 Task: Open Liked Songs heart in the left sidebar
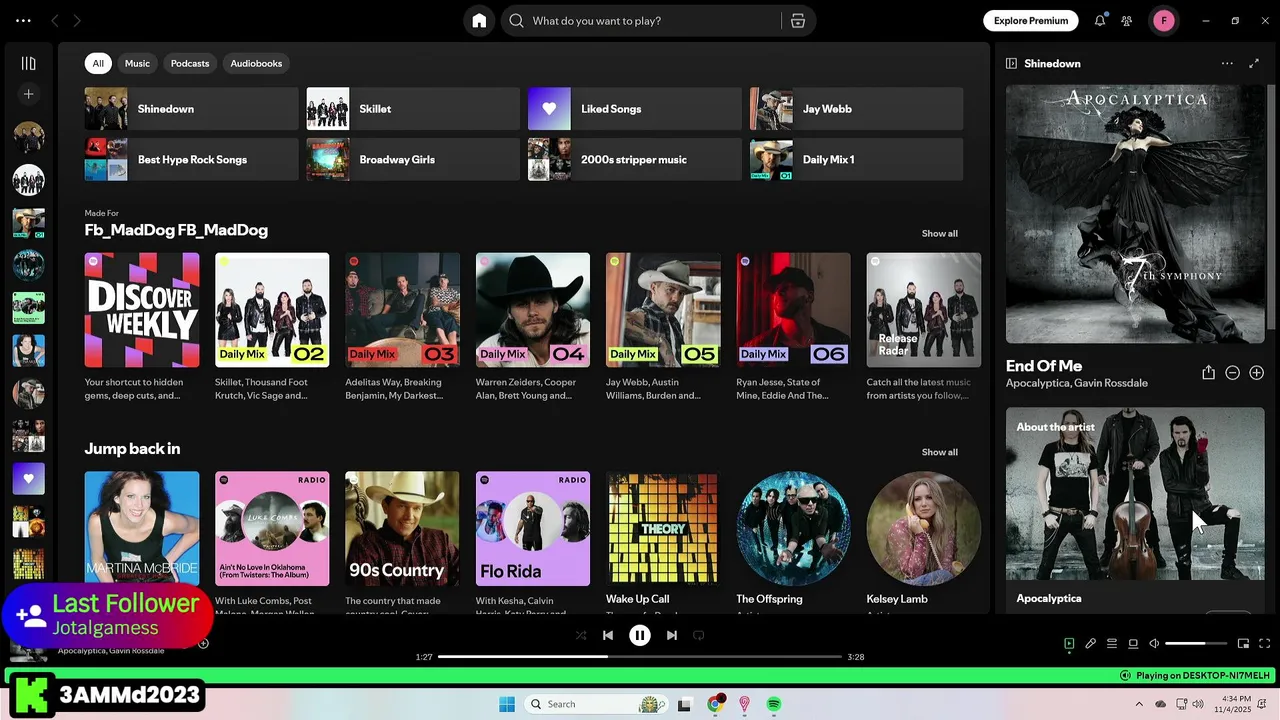28,479
